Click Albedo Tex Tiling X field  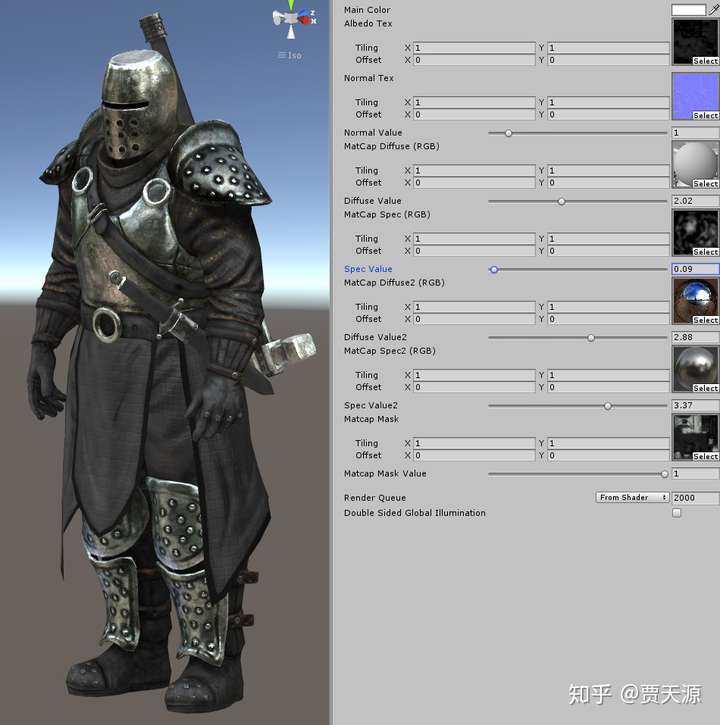474,48
